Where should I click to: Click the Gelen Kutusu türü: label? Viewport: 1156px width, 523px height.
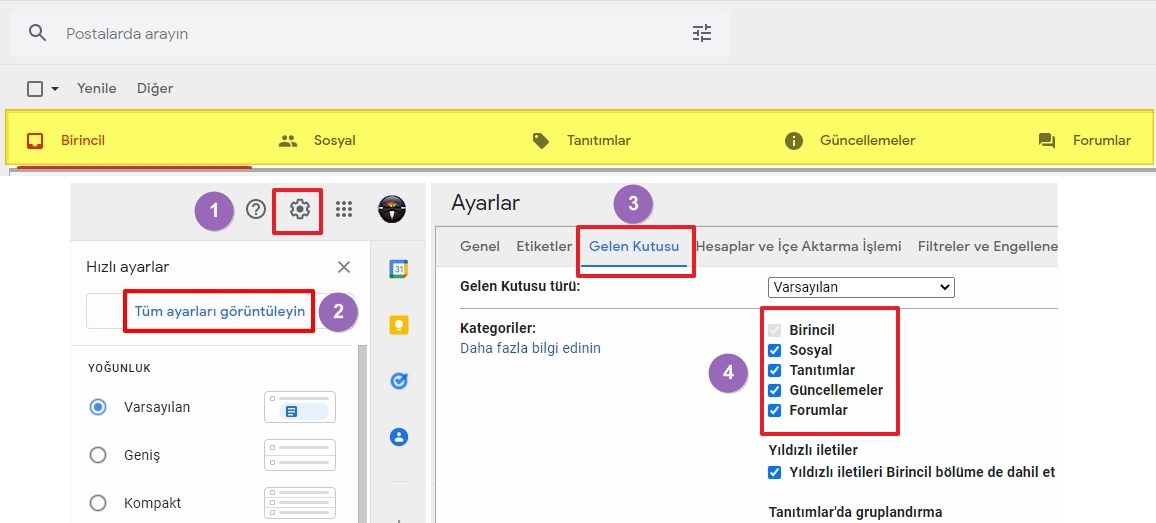pyautogui.click(x=520, y=285)
